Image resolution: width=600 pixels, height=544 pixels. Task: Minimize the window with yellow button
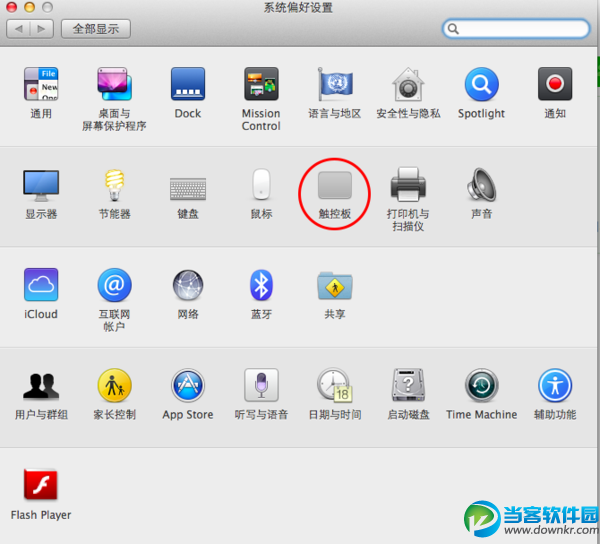[x=29, y=7]
